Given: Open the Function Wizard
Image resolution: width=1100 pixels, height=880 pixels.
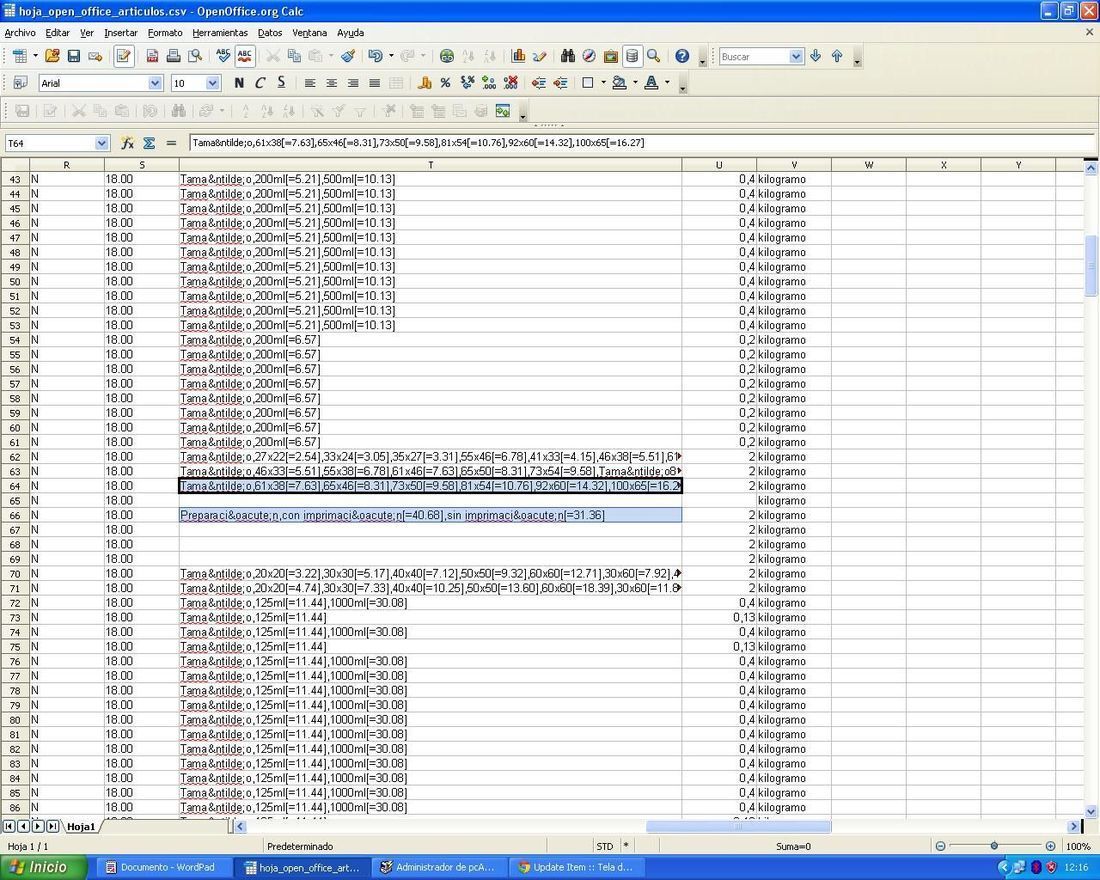Looking at the screenshot, I should 127,143.
